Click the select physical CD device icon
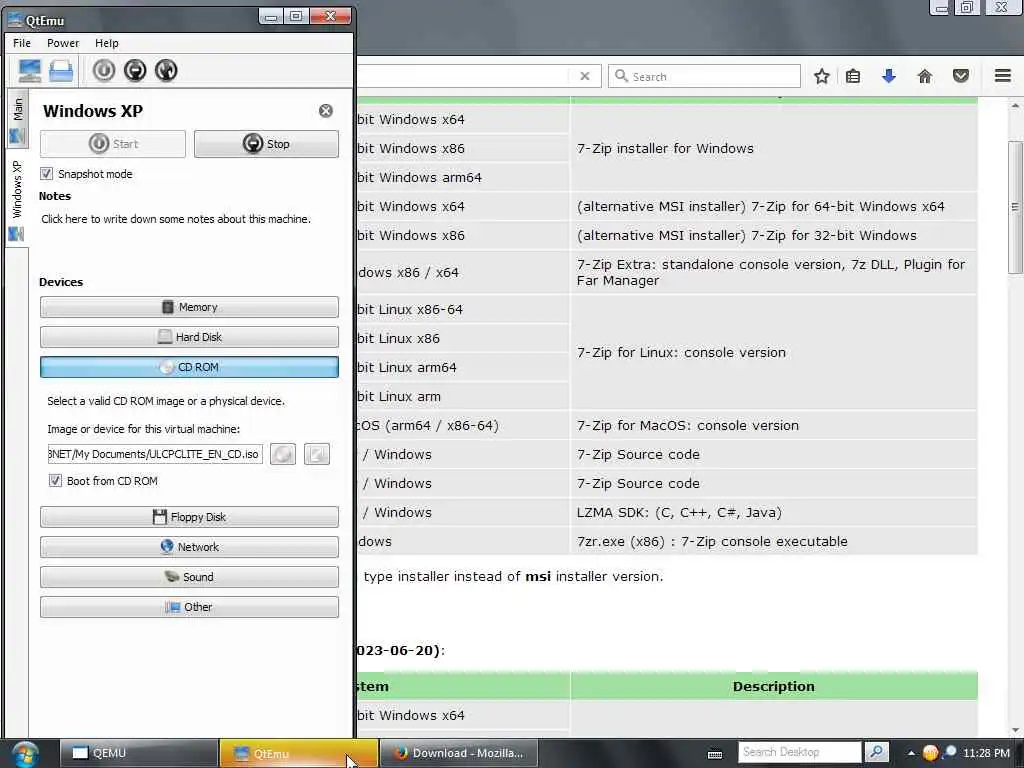Image resolution: width=1024 pixels, height=768 pixels. (x=283, y=454)
